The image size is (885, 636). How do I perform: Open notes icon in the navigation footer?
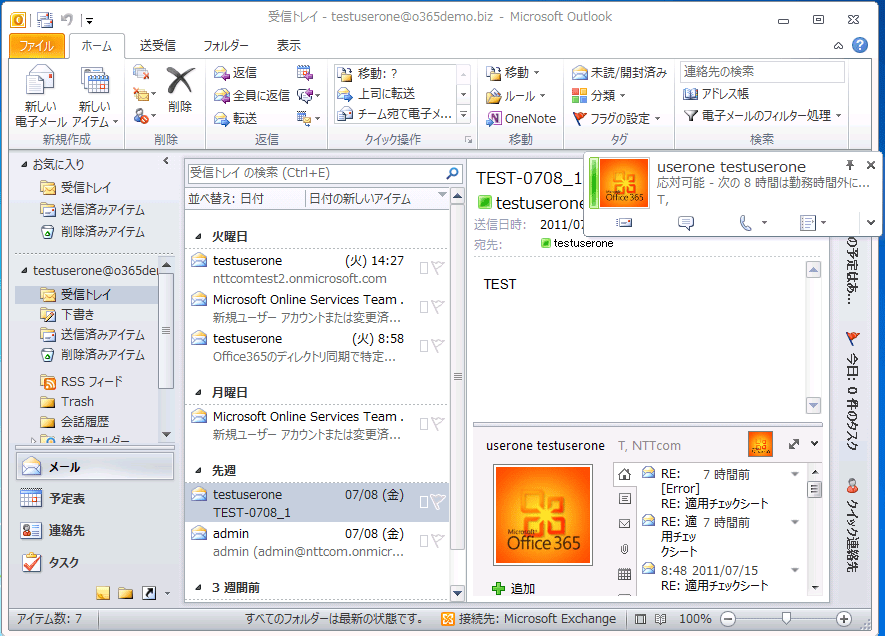click(103, 593)
